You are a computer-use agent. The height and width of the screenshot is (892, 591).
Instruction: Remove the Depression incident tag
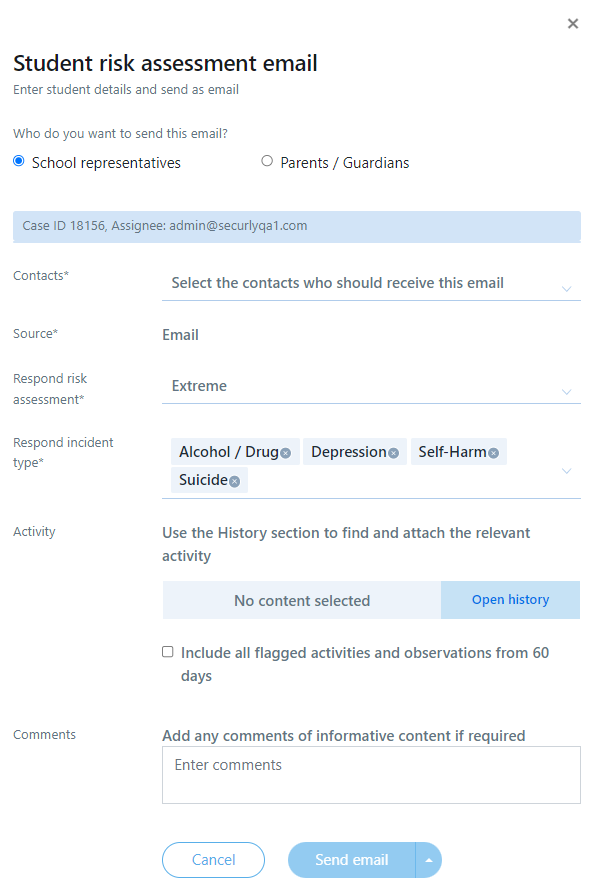click(393, 453)
